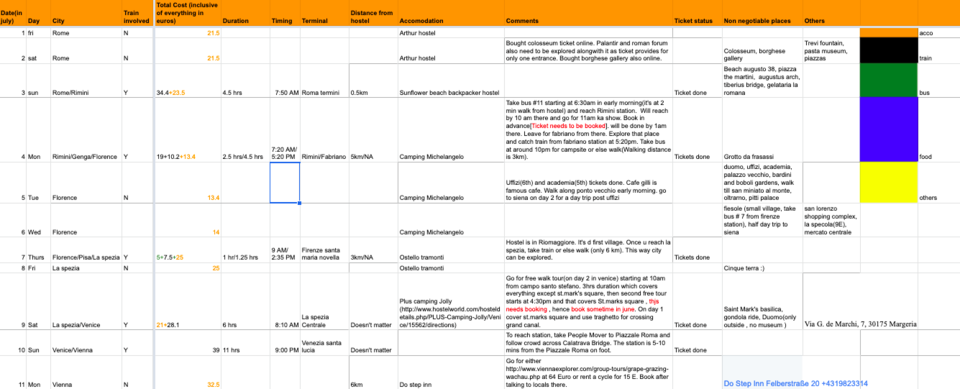This screenshot has height=389, width=960.
Task: Select the black train legend cell
Action: pyautogui.click(x=888, y=50)
